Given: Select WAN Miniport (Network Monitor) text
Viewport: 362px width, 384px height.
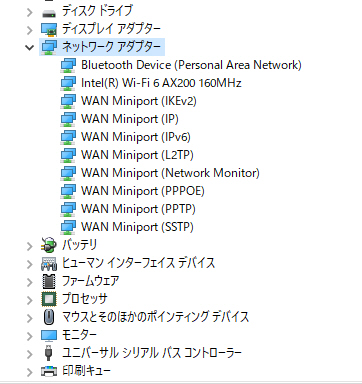Looking at the screenshot, I should pos(170,173).
